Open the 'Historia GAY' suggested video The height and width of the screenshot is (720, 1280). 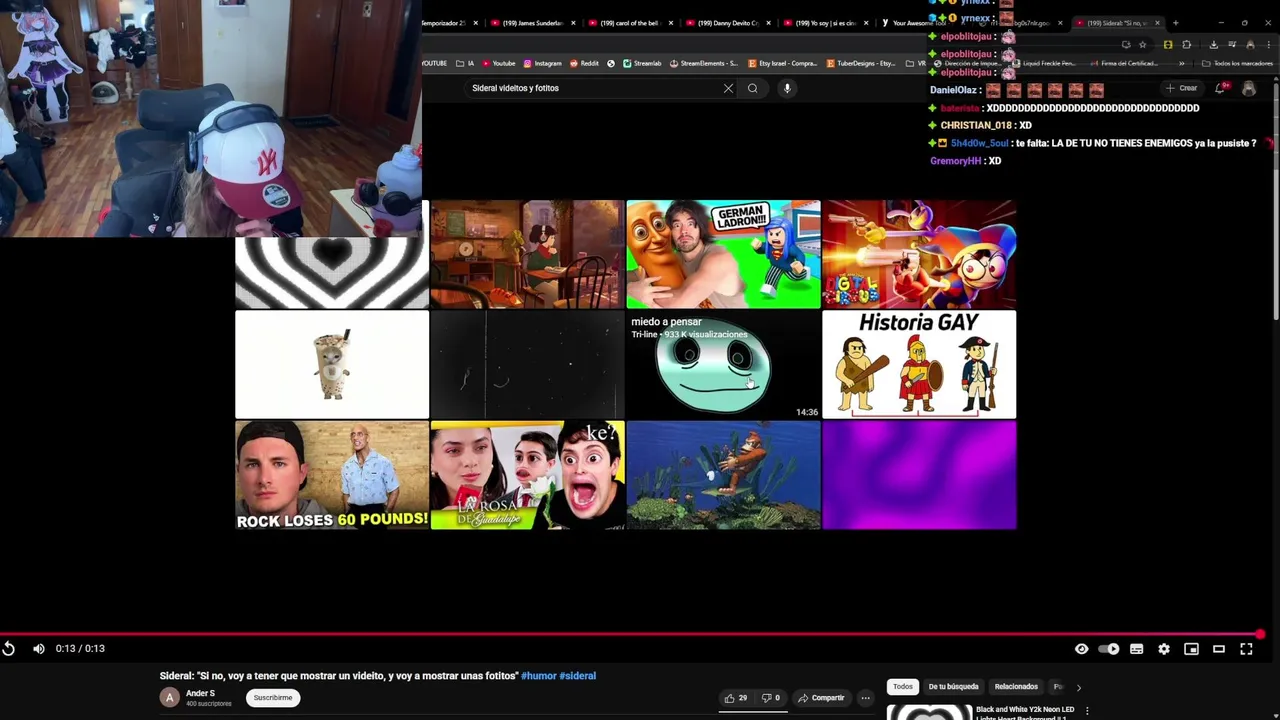(919, 365)
